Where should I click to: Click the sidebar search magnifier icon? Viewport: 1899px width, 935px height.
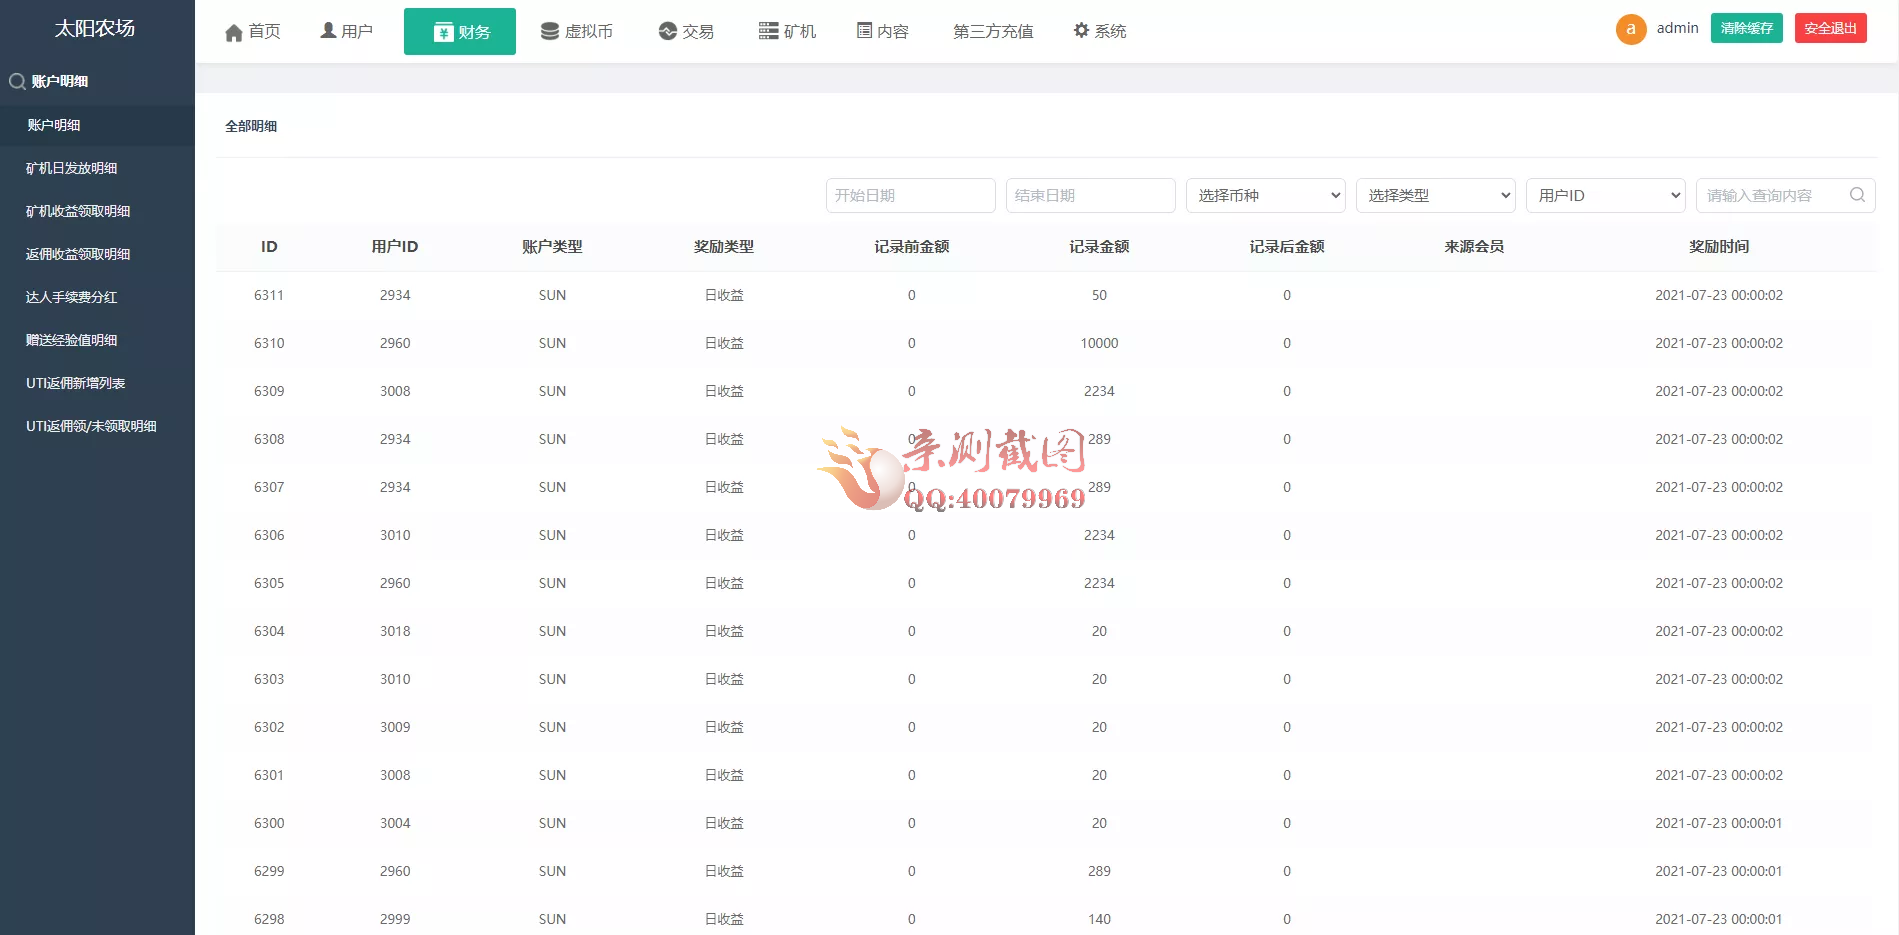click(x=16, y=81)
